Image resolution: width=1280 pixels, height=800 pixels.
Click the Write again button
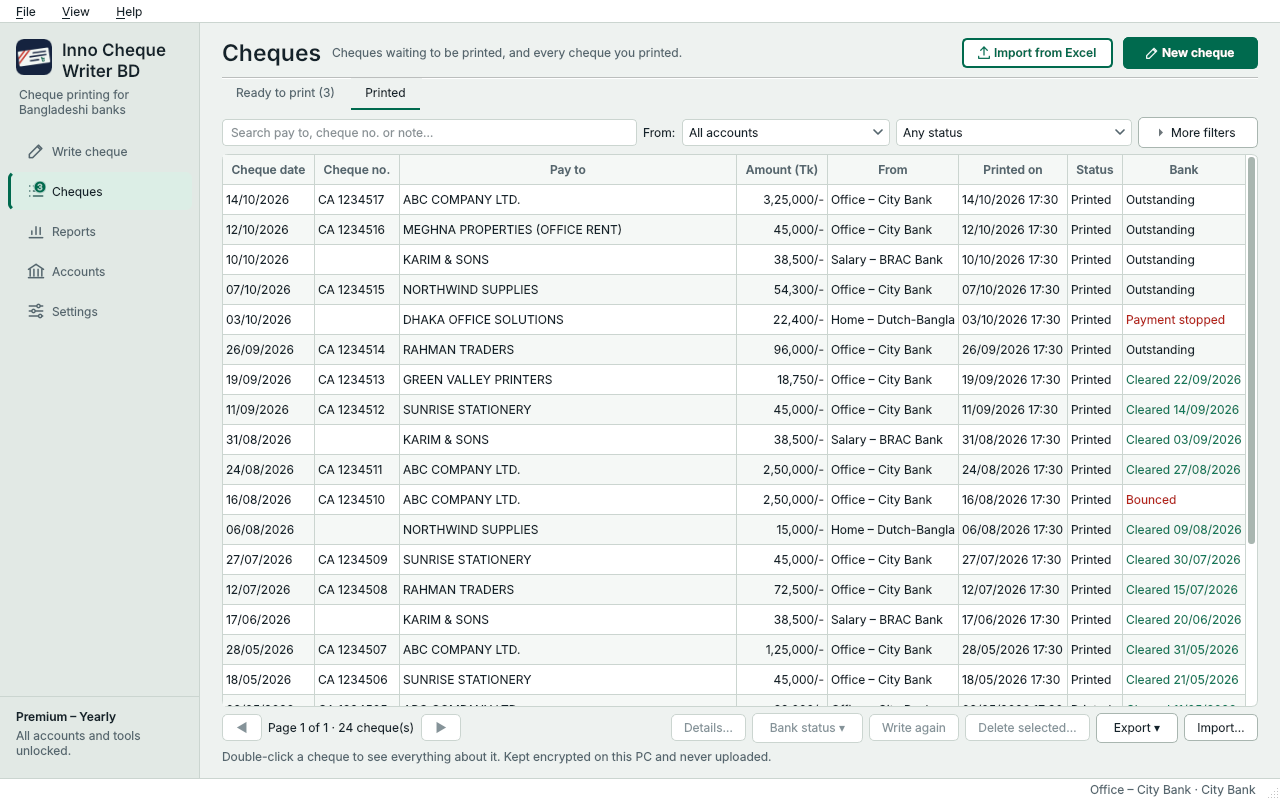(x=914, y=728)
